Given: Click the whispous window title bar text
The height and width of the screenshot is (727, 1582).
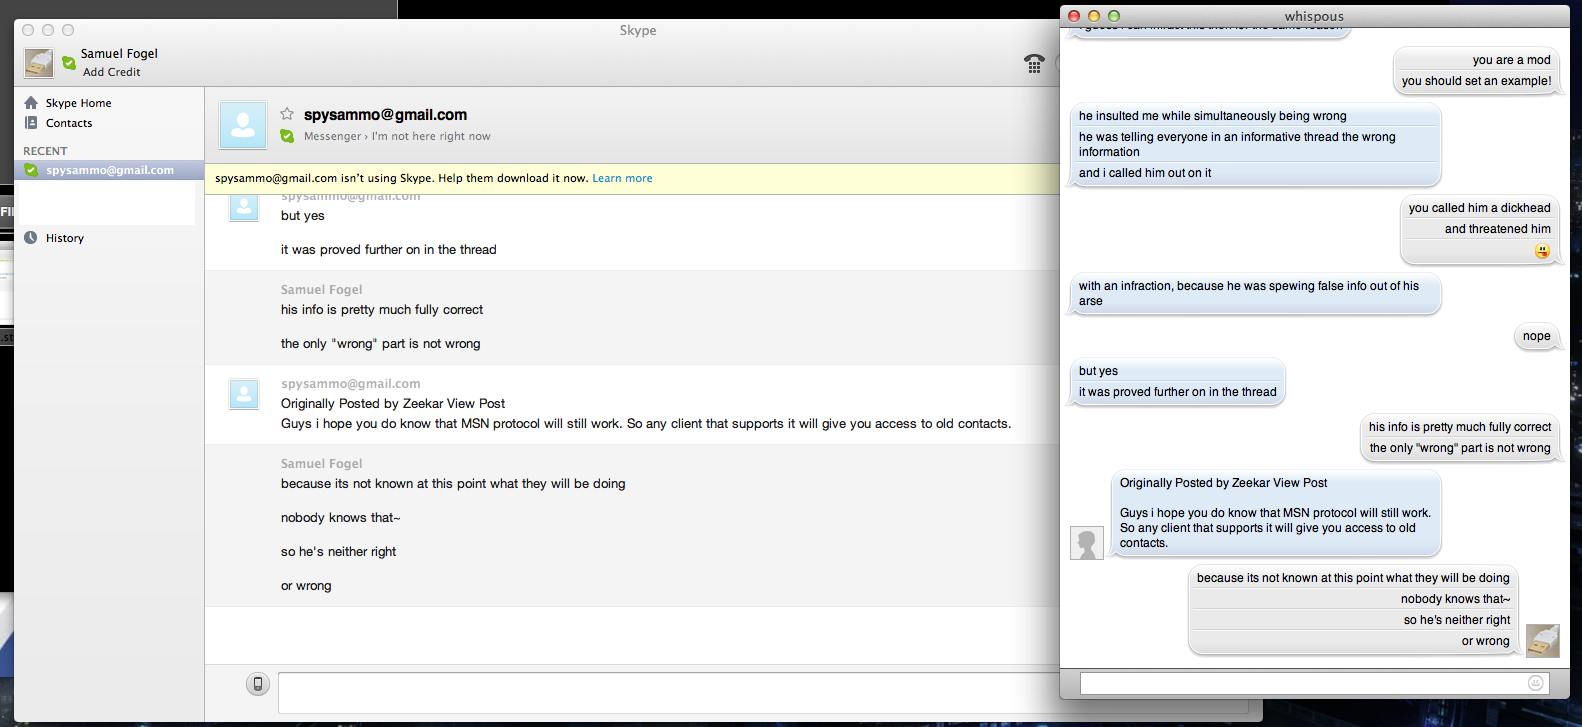Looking at the screenshot, I should (x=1314, y=16).
